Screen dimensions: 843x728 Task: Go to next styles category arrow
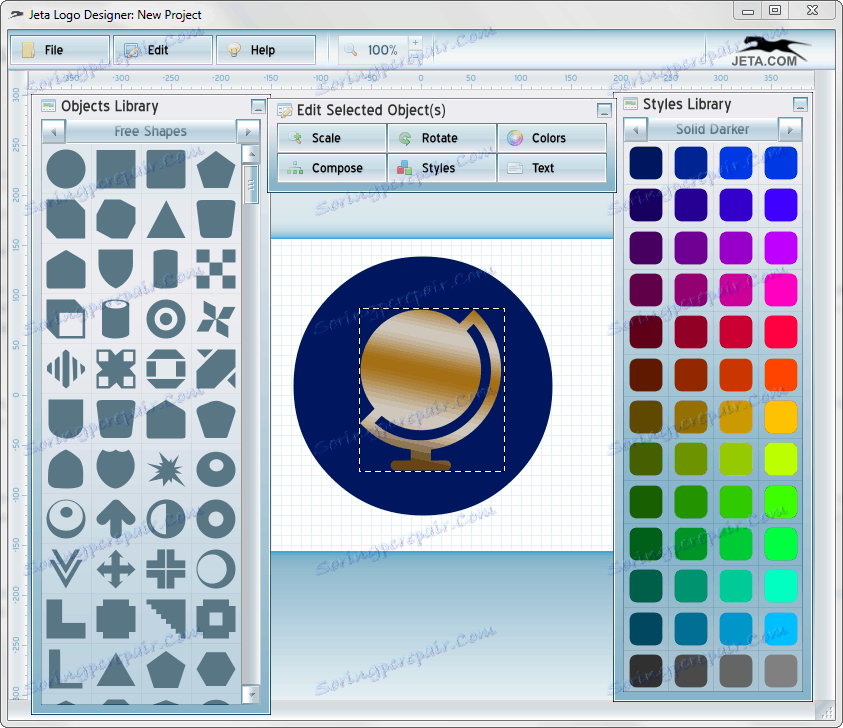pyautogui.click(x=790, y=130)
